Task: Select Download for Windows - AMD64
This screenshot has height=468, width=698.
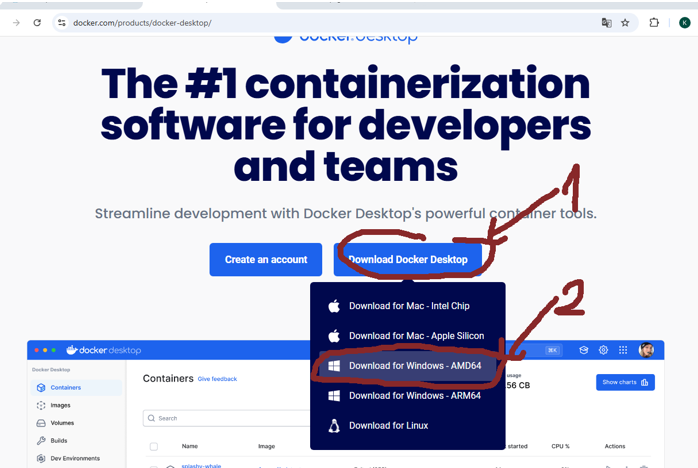Action: pyautogui.click(x=414, y=366)
